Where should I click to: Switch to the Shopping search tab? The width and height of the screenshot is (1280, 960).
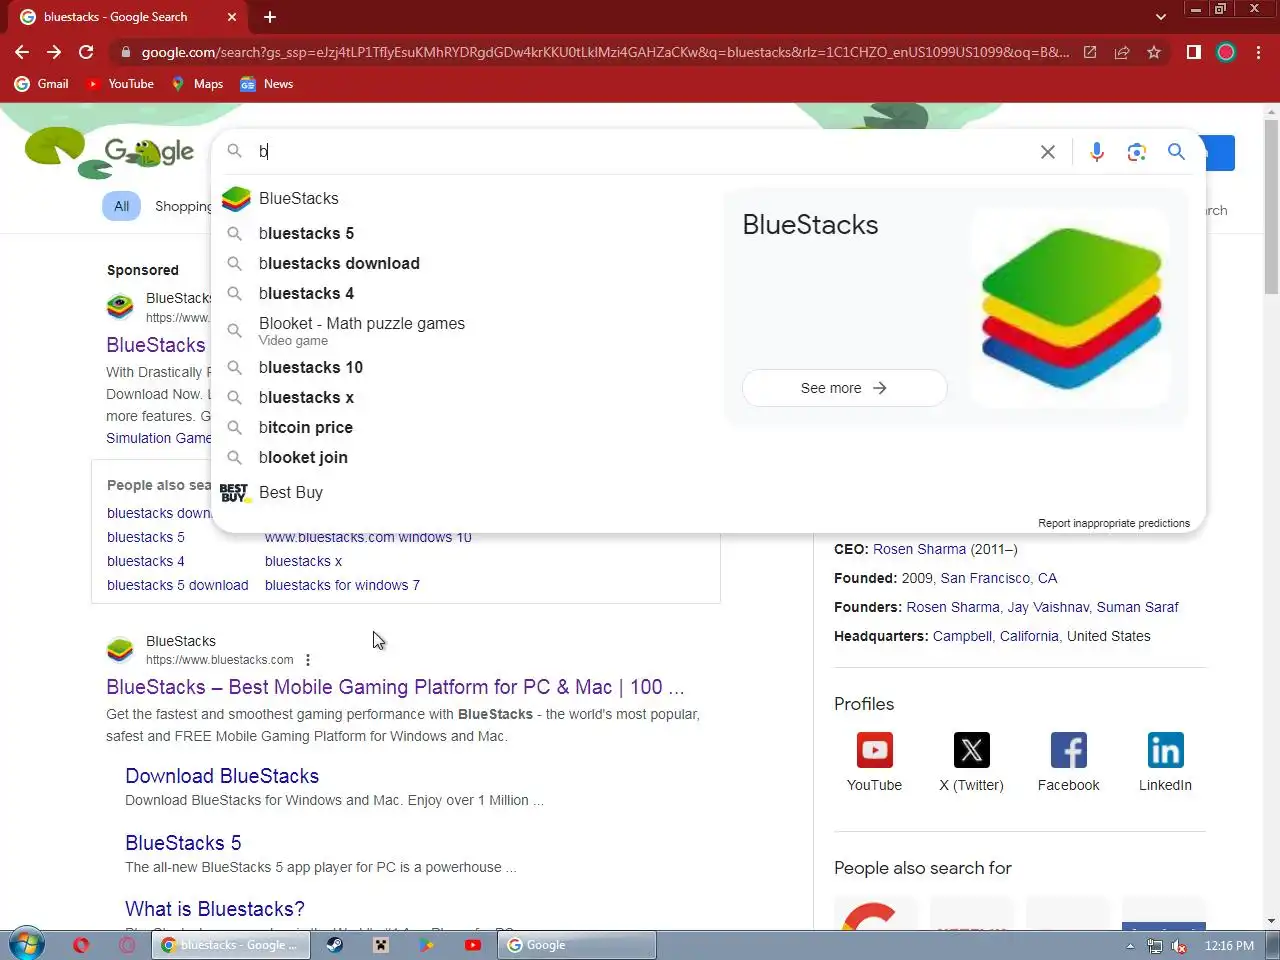tap(183, 206)
